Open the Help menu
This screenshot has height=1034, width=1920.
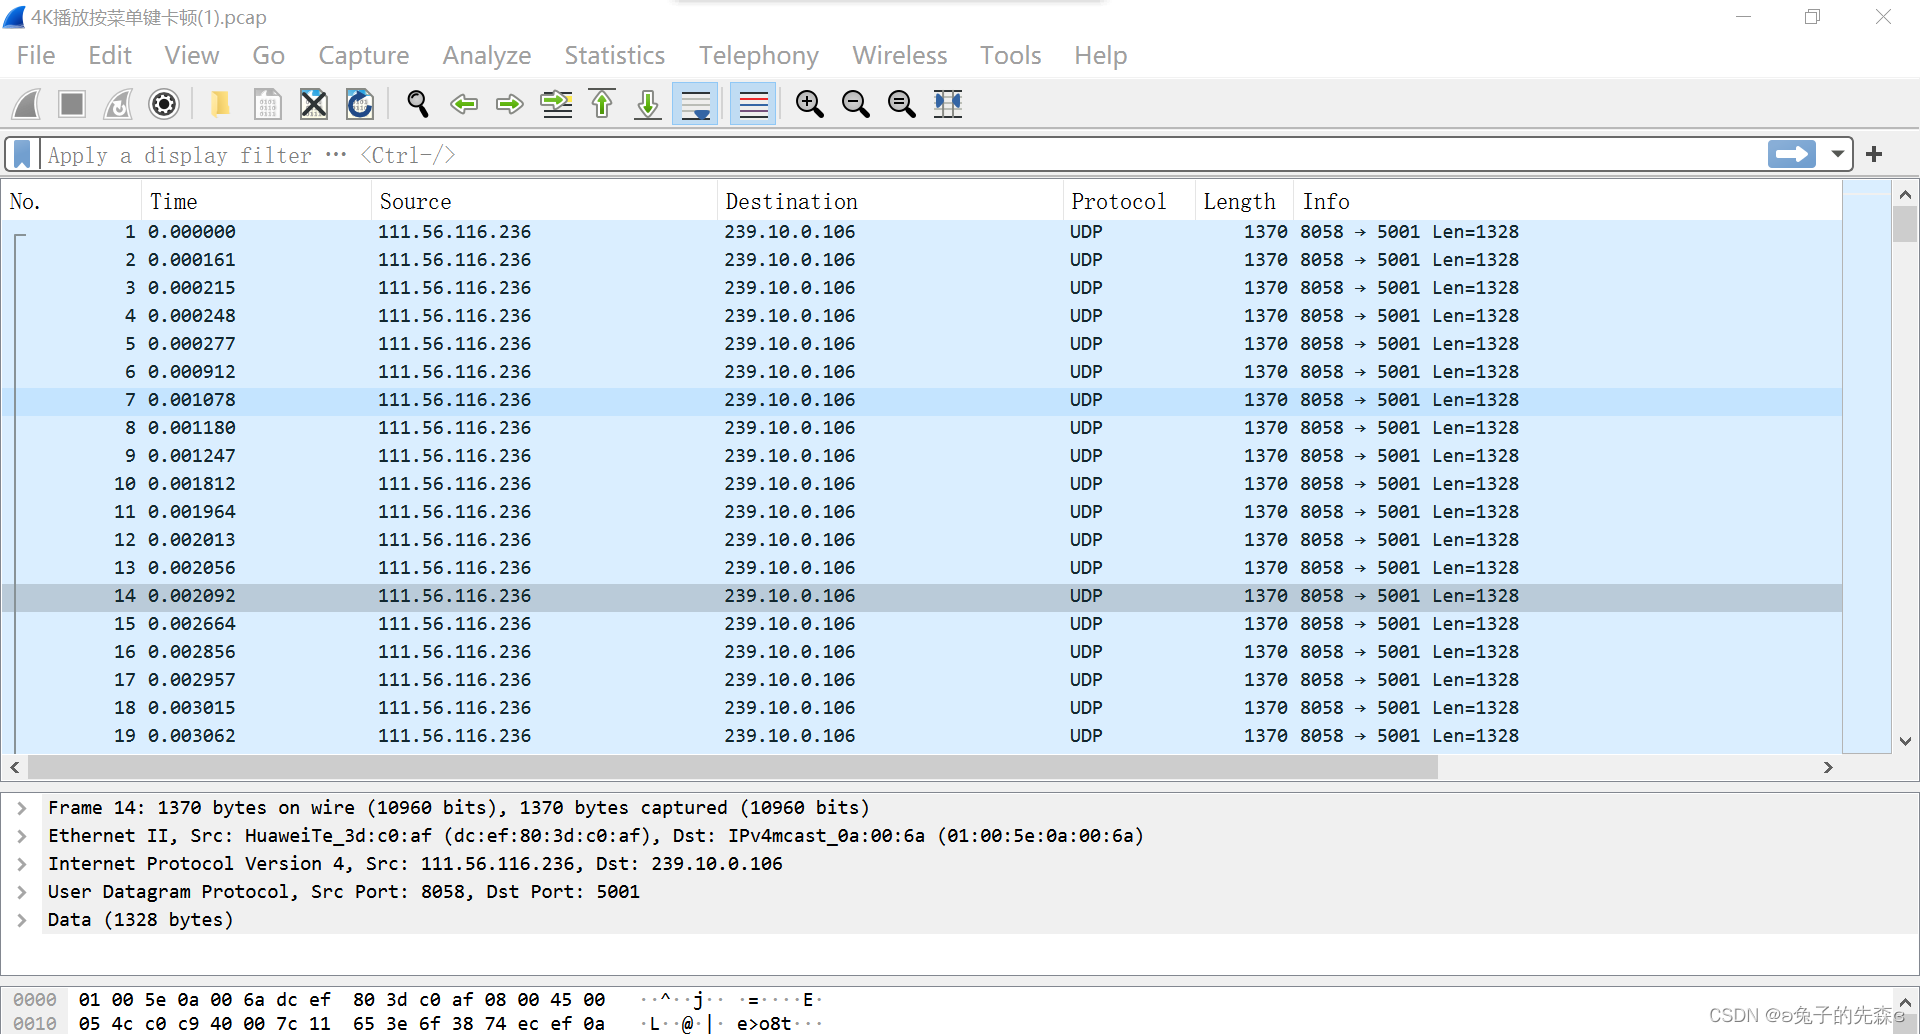point(1101,55)
